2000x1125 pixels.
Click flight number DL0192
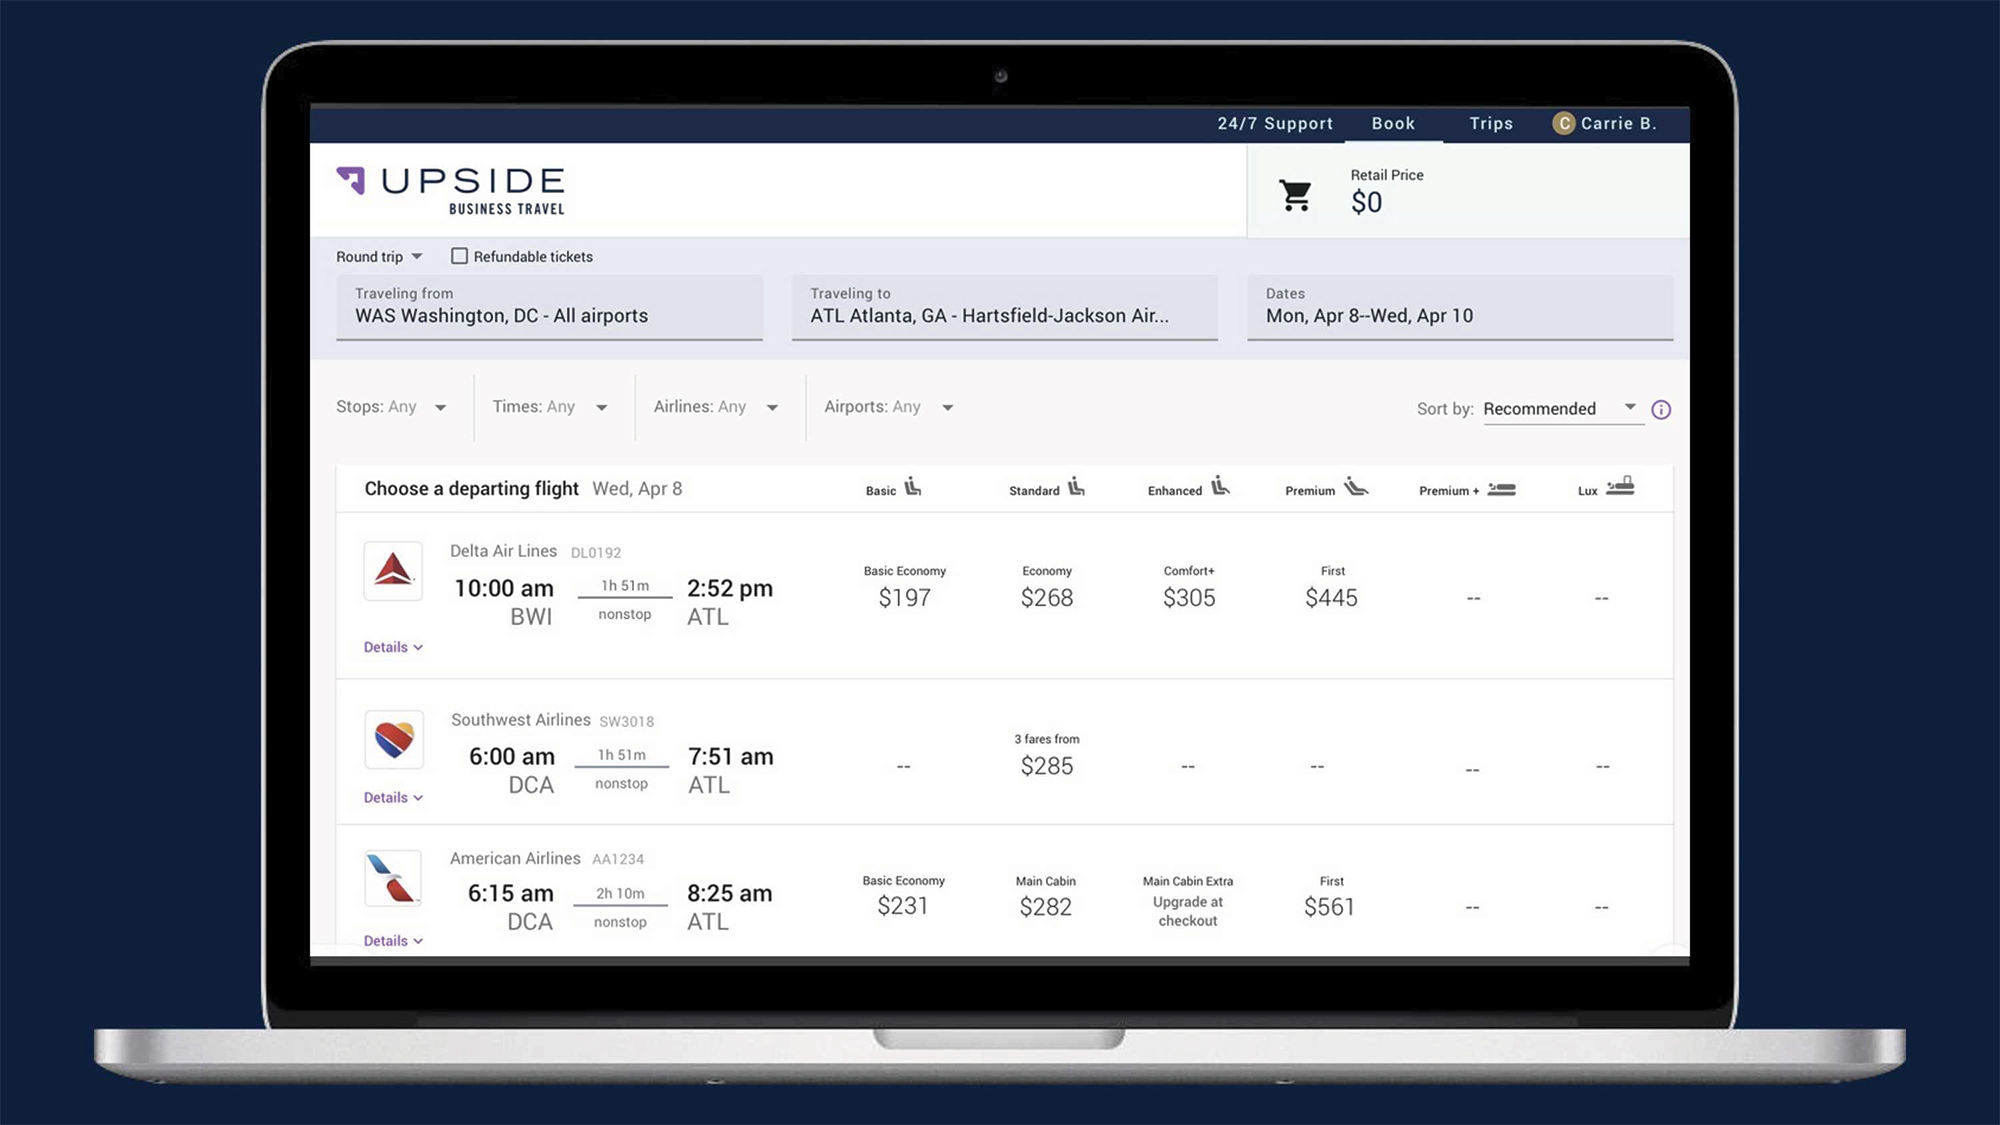pos(596,553)
